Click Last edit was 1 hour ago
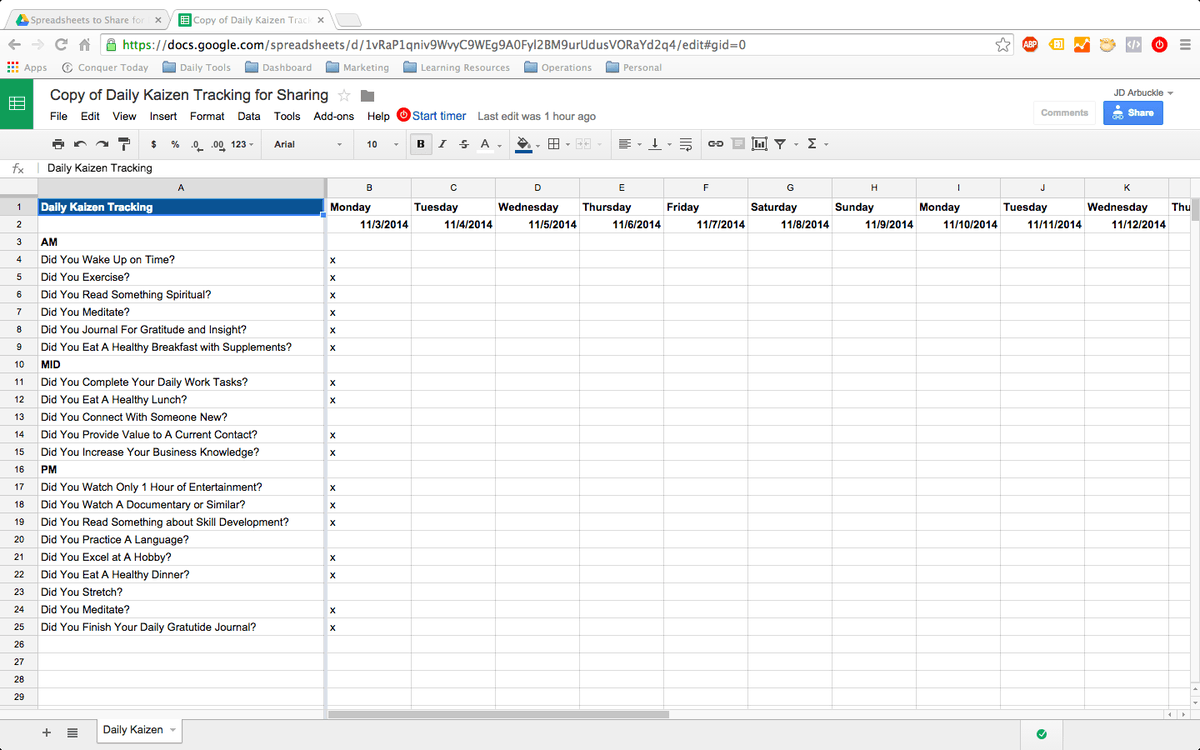The height and width of the screenshot is (750, 1200). 536,117
